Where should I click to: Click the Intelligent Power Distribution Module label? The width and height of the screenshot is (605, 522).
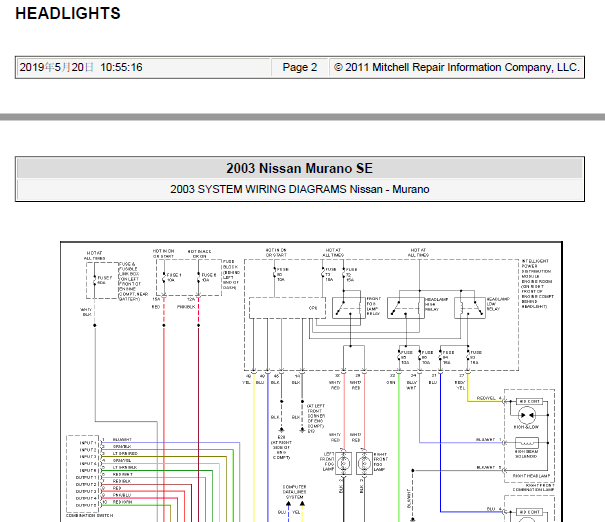537,284
